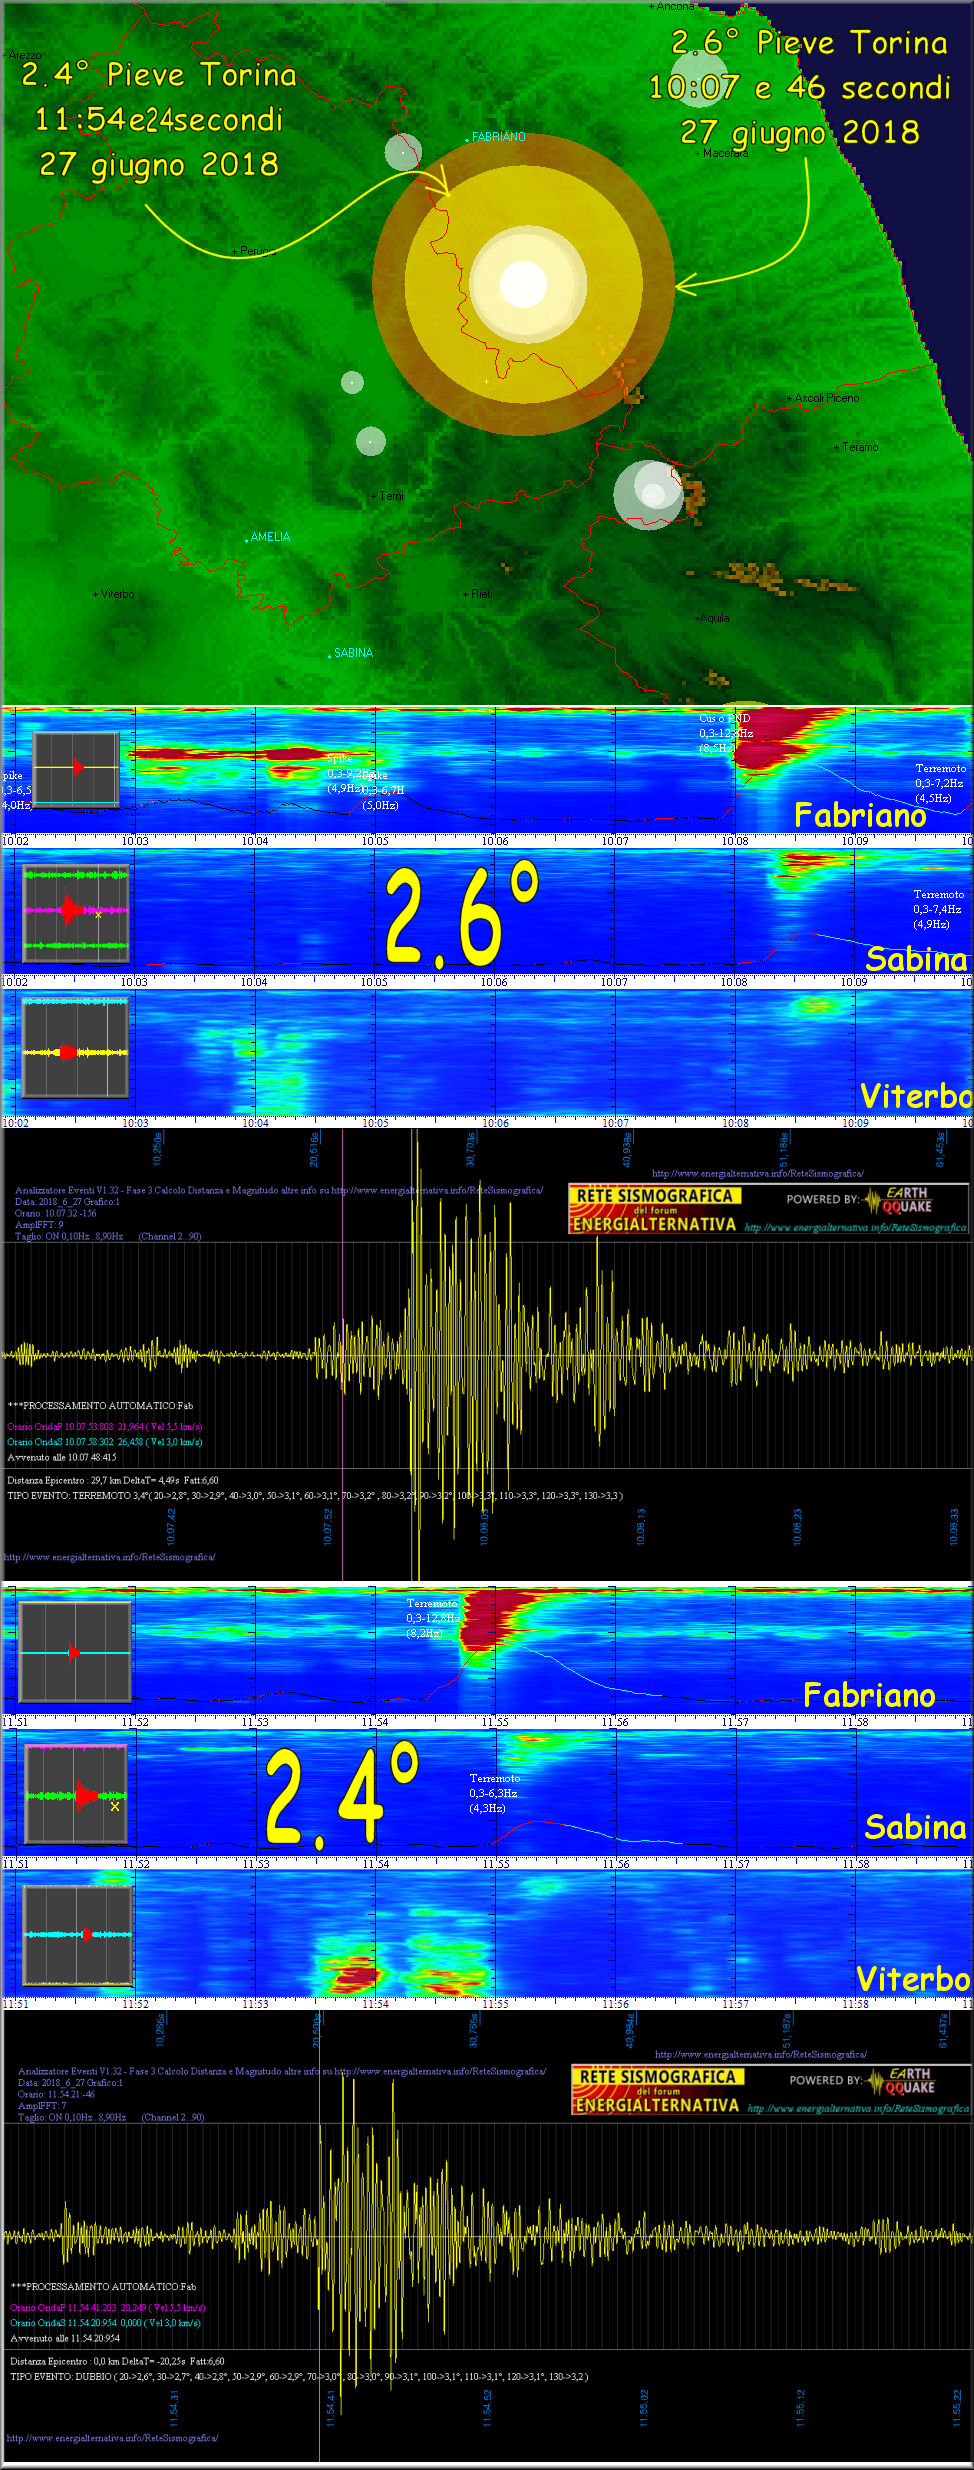Open Viterbo waveform thumbnail in 2.6° spectrogram

pos(76,1049)
